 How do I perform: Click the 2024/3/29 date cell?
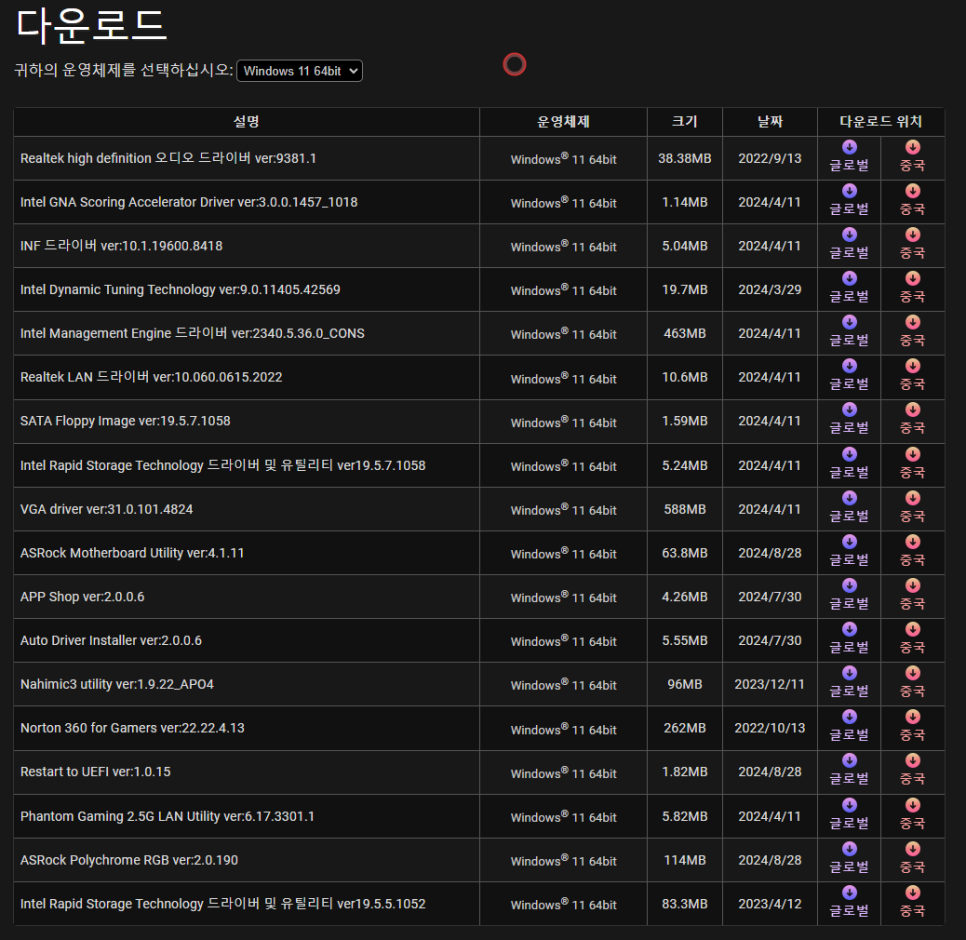[x=770, y=290]
